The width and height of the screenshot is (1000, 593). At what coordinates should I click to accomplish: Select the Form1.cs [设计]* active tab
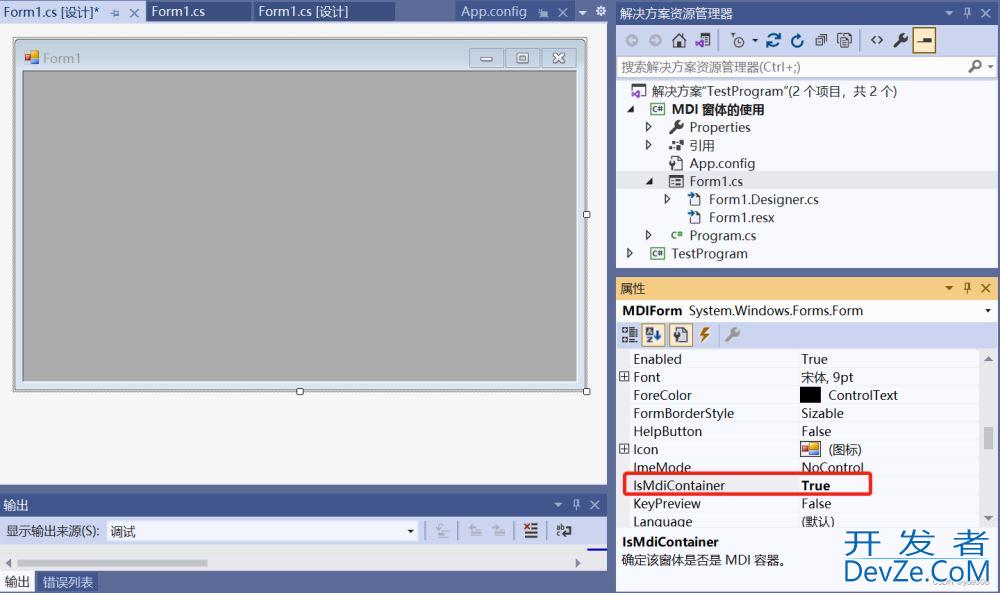52,12
